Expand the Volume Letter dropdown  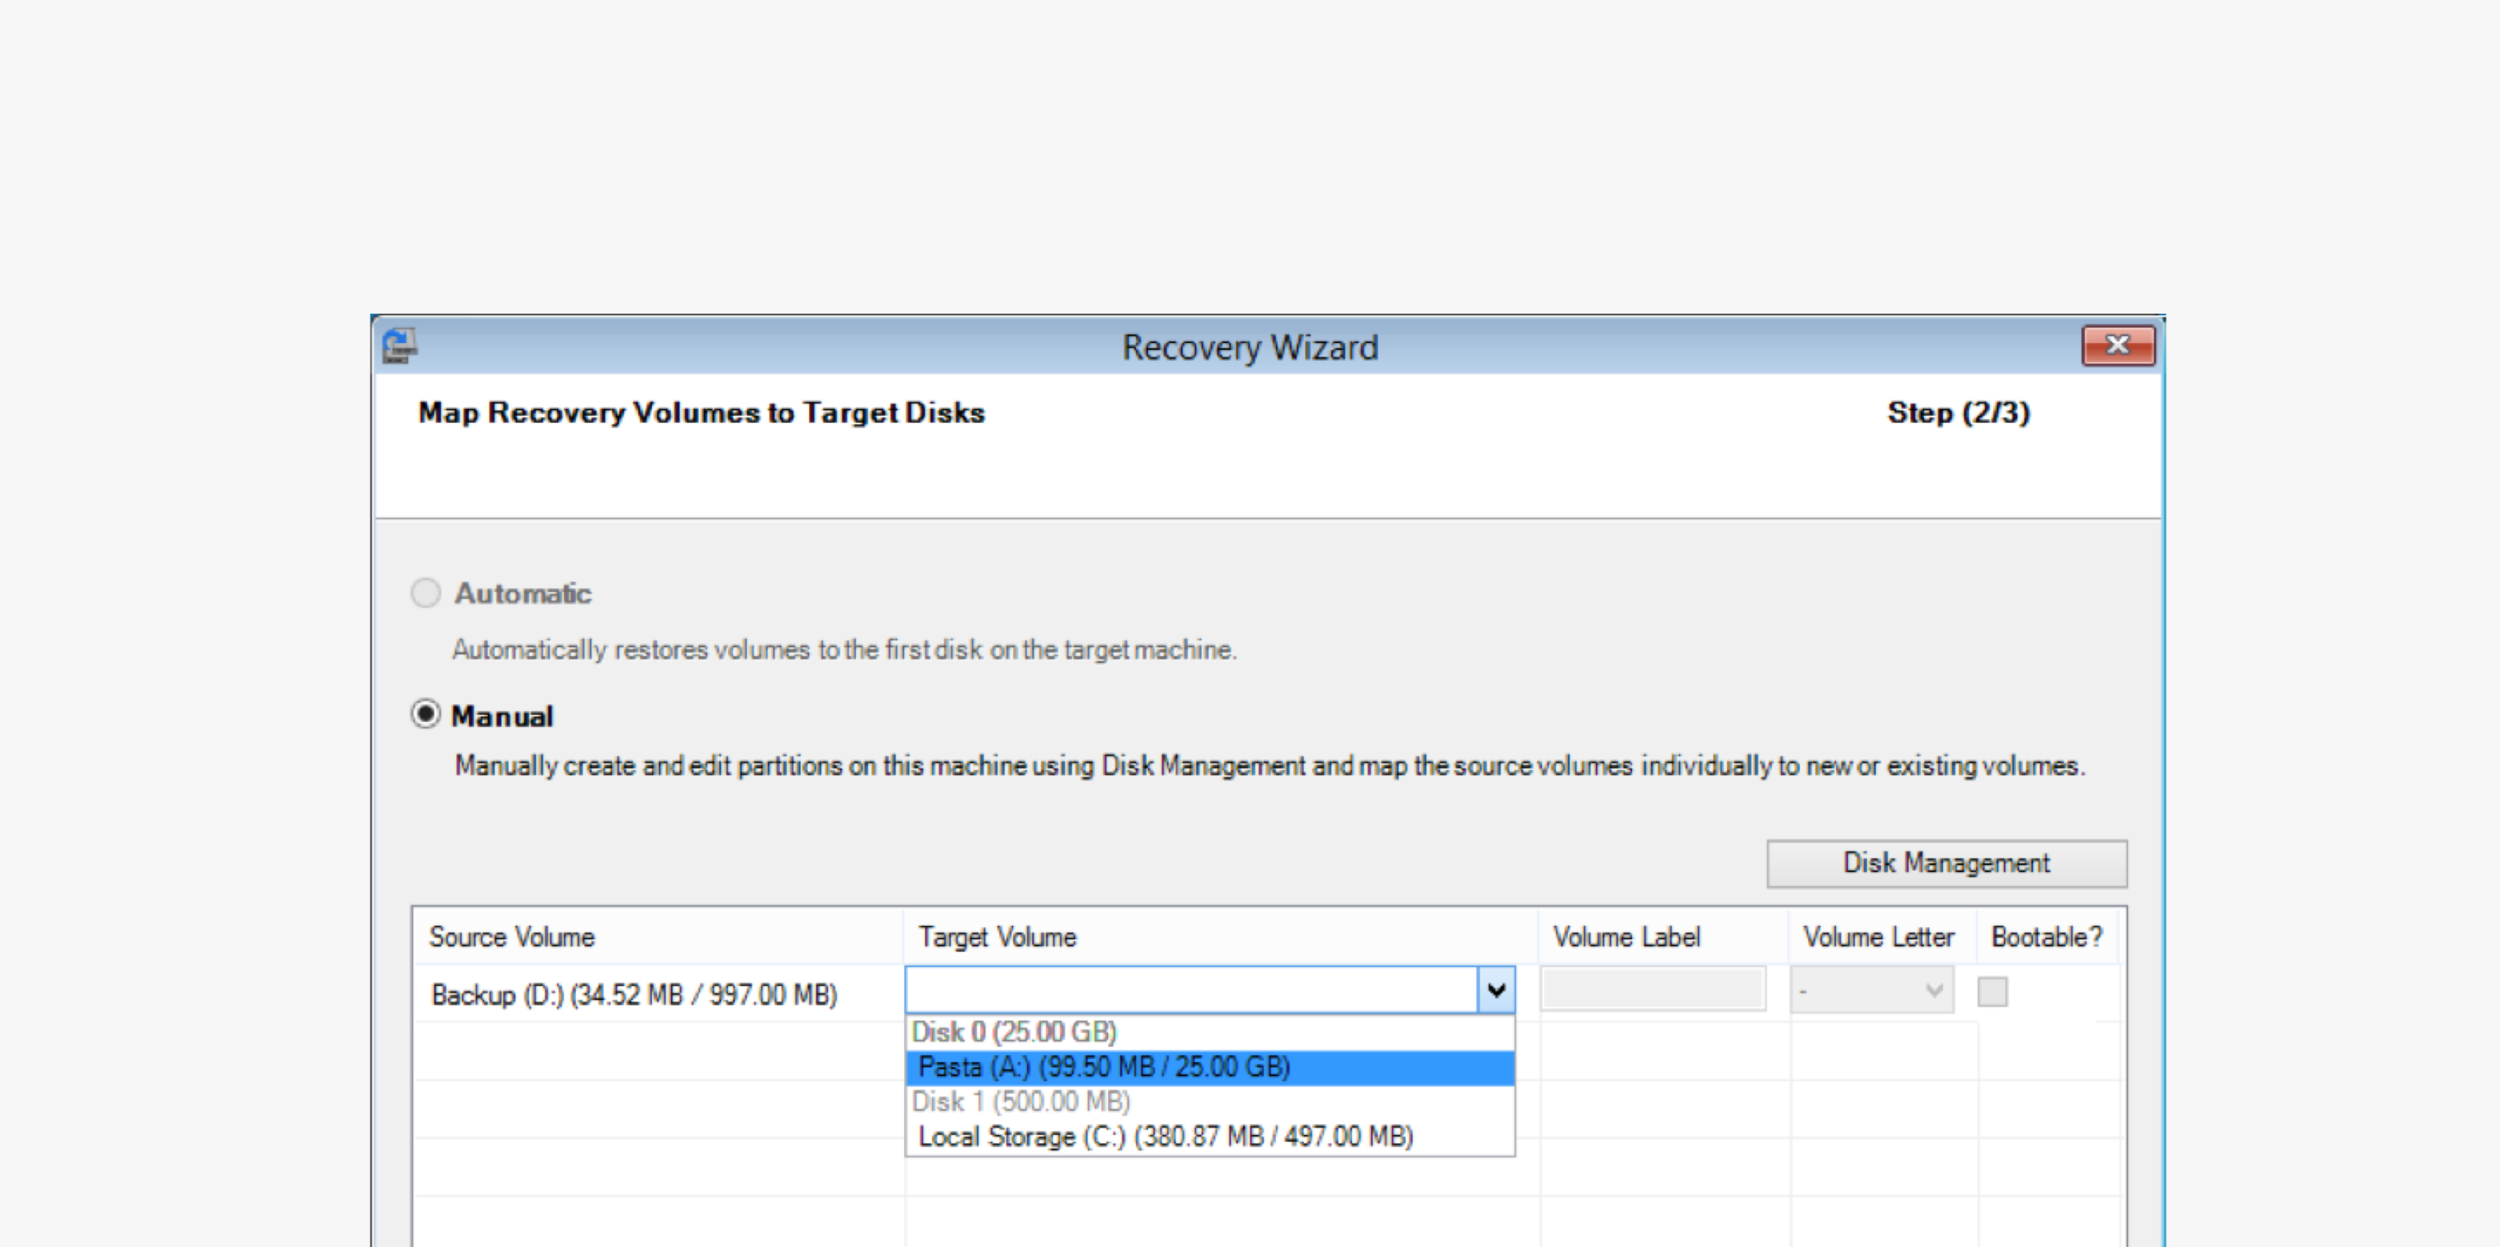(1933, 991)
